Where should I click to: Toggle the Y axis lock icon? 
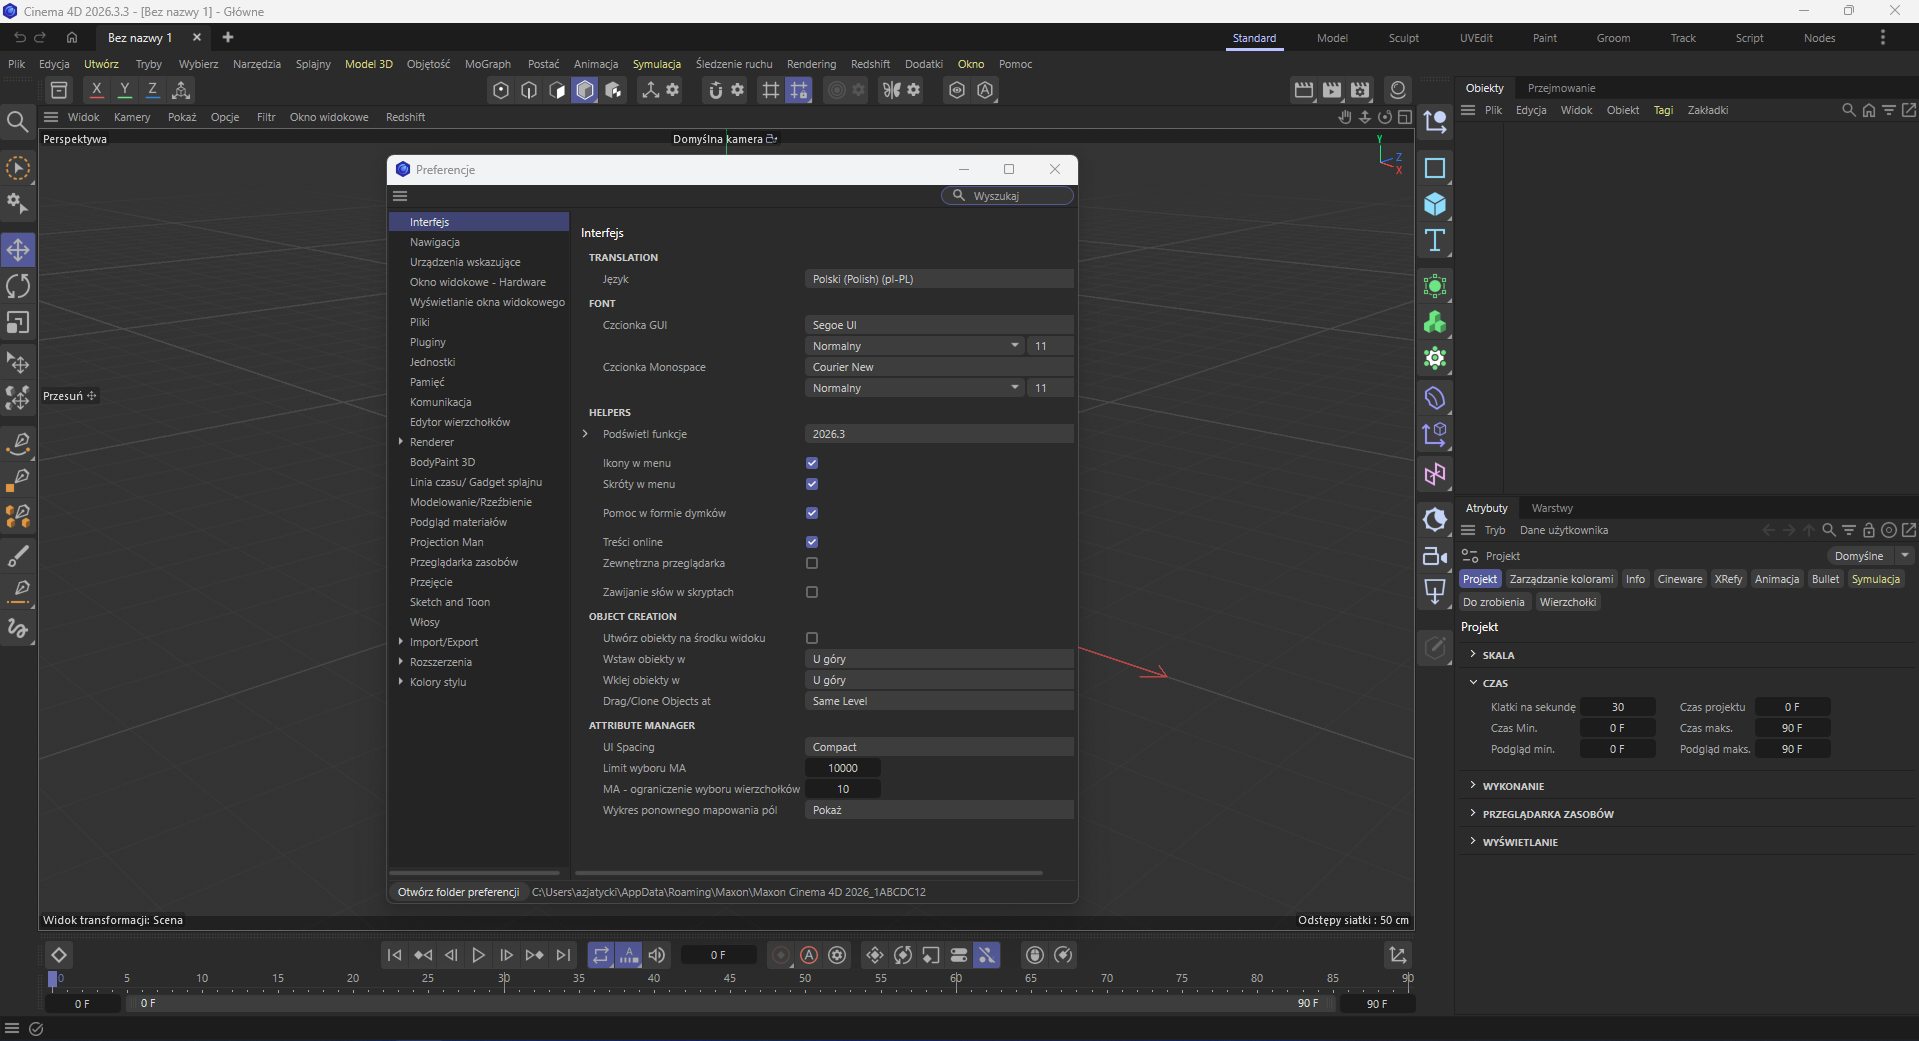124,90
